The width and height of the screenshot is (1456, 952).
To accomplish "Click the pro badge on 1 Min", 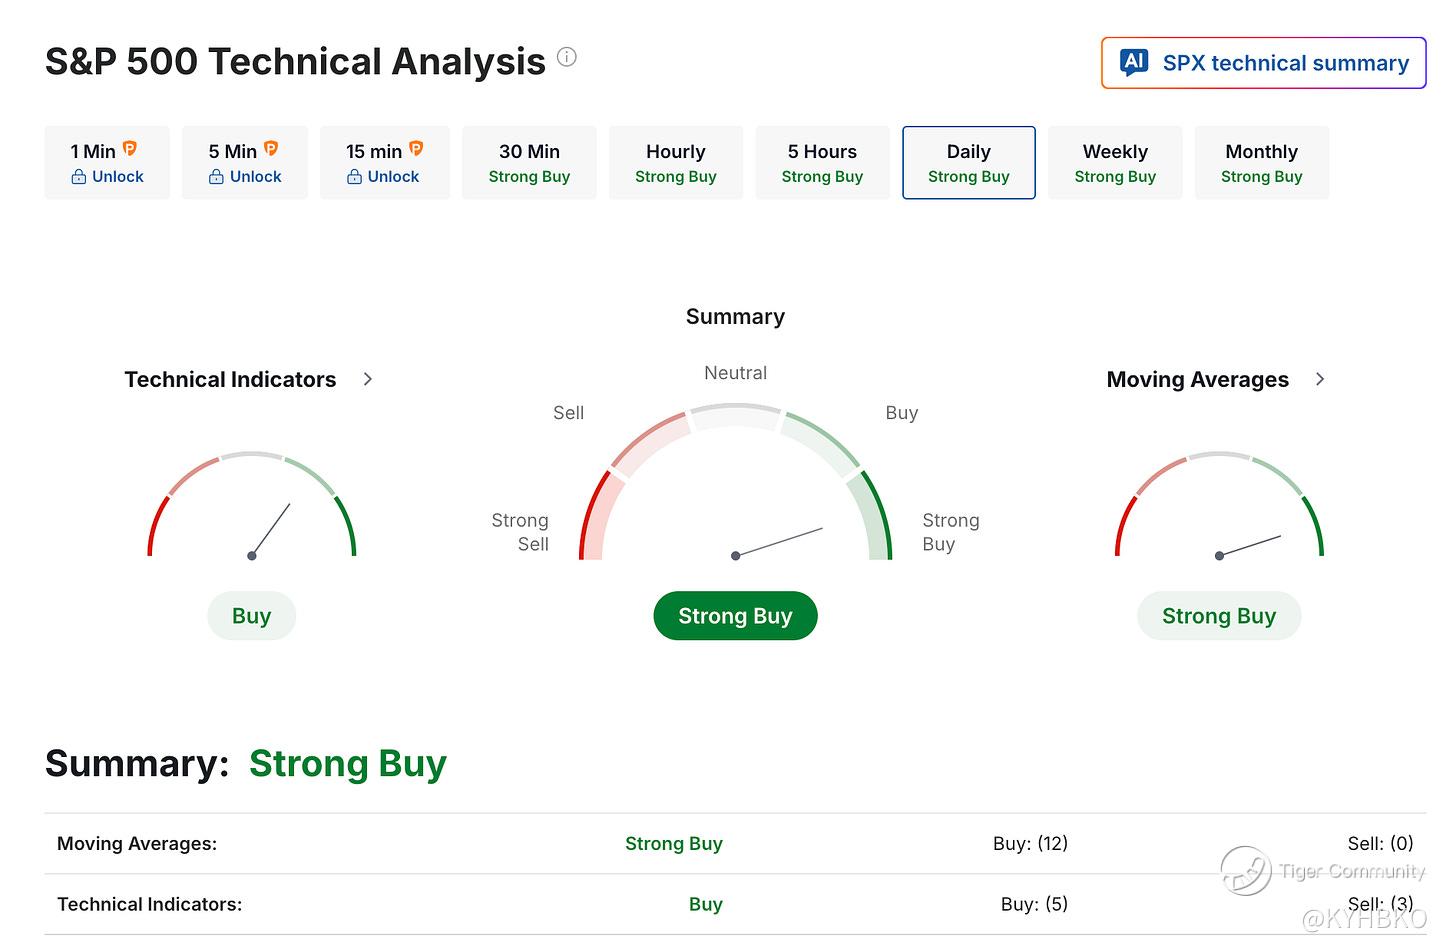I will point(130,149).
